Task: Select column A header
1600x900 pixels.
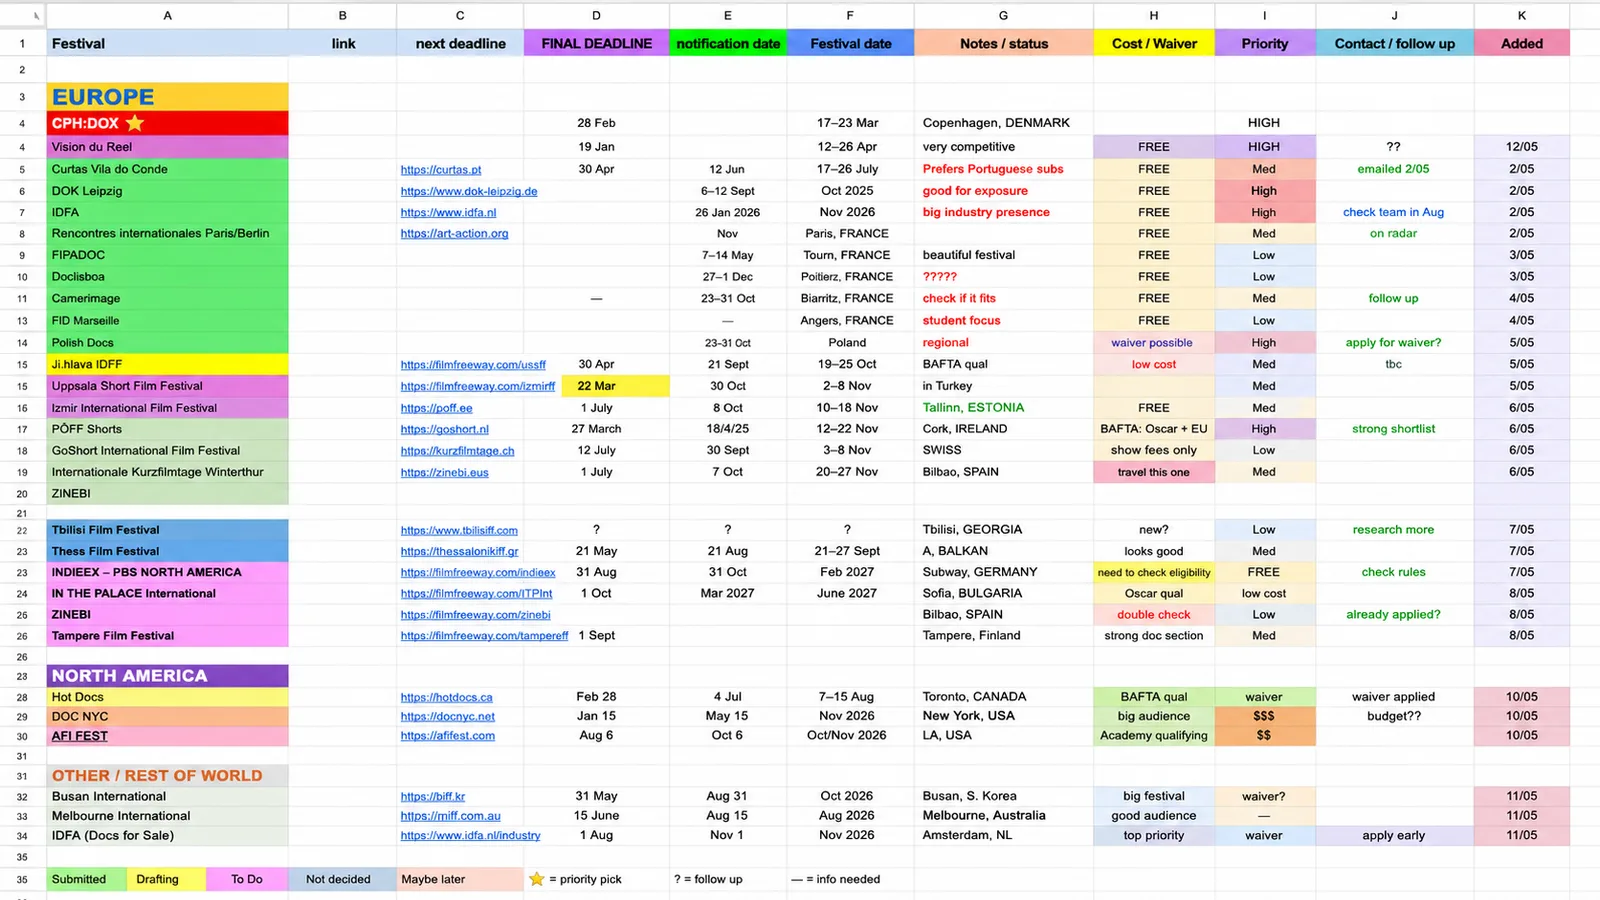Action: [x=167, y=15]
